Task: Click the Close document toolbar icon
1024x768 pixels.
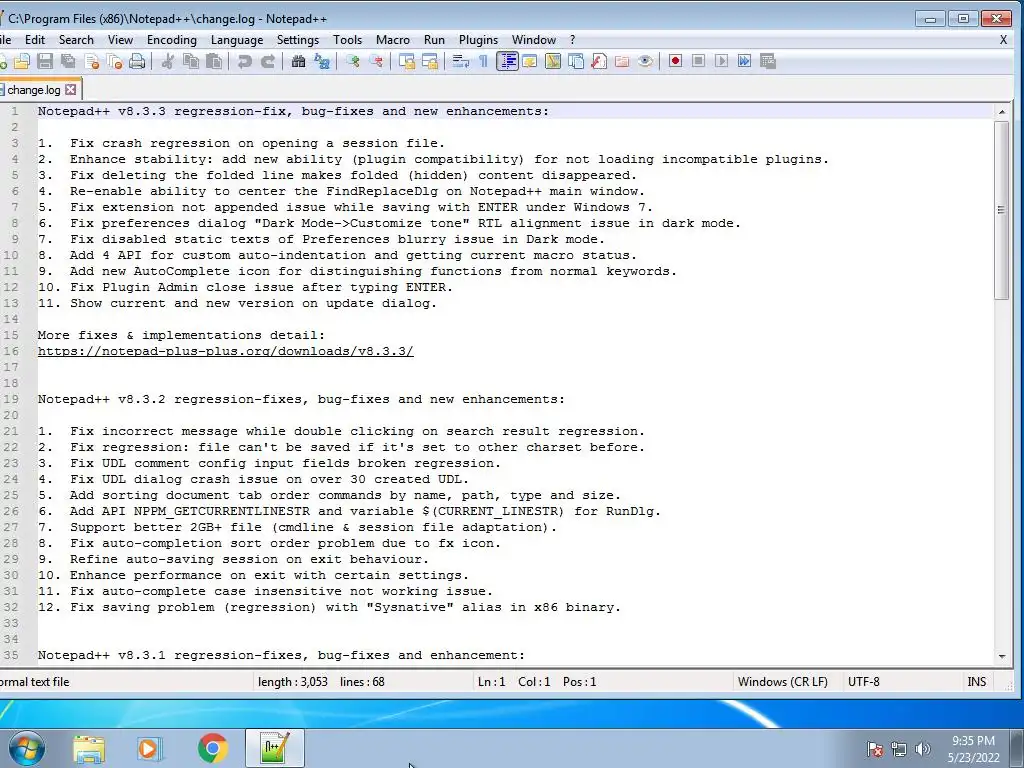Action: point(91,61)
